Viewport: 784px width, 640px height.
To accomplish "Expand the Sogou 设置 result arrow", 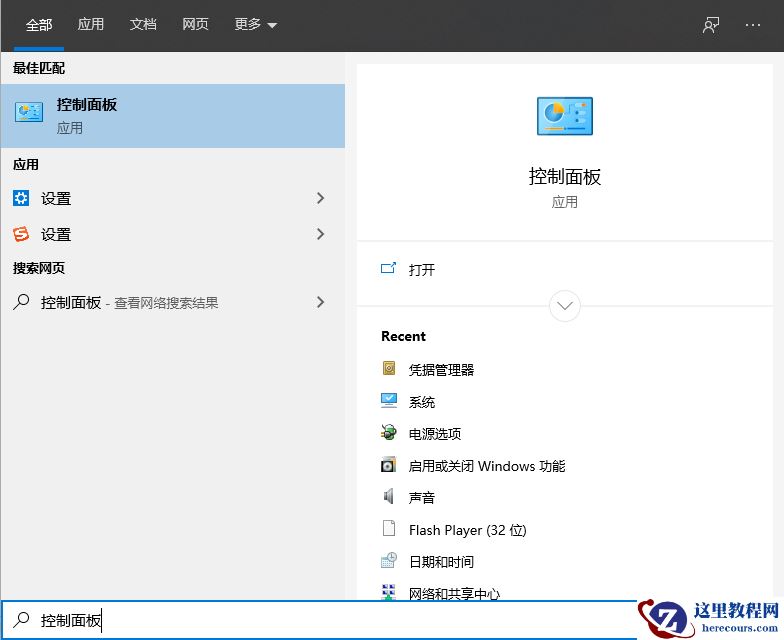I will click(x=320, y=234).
